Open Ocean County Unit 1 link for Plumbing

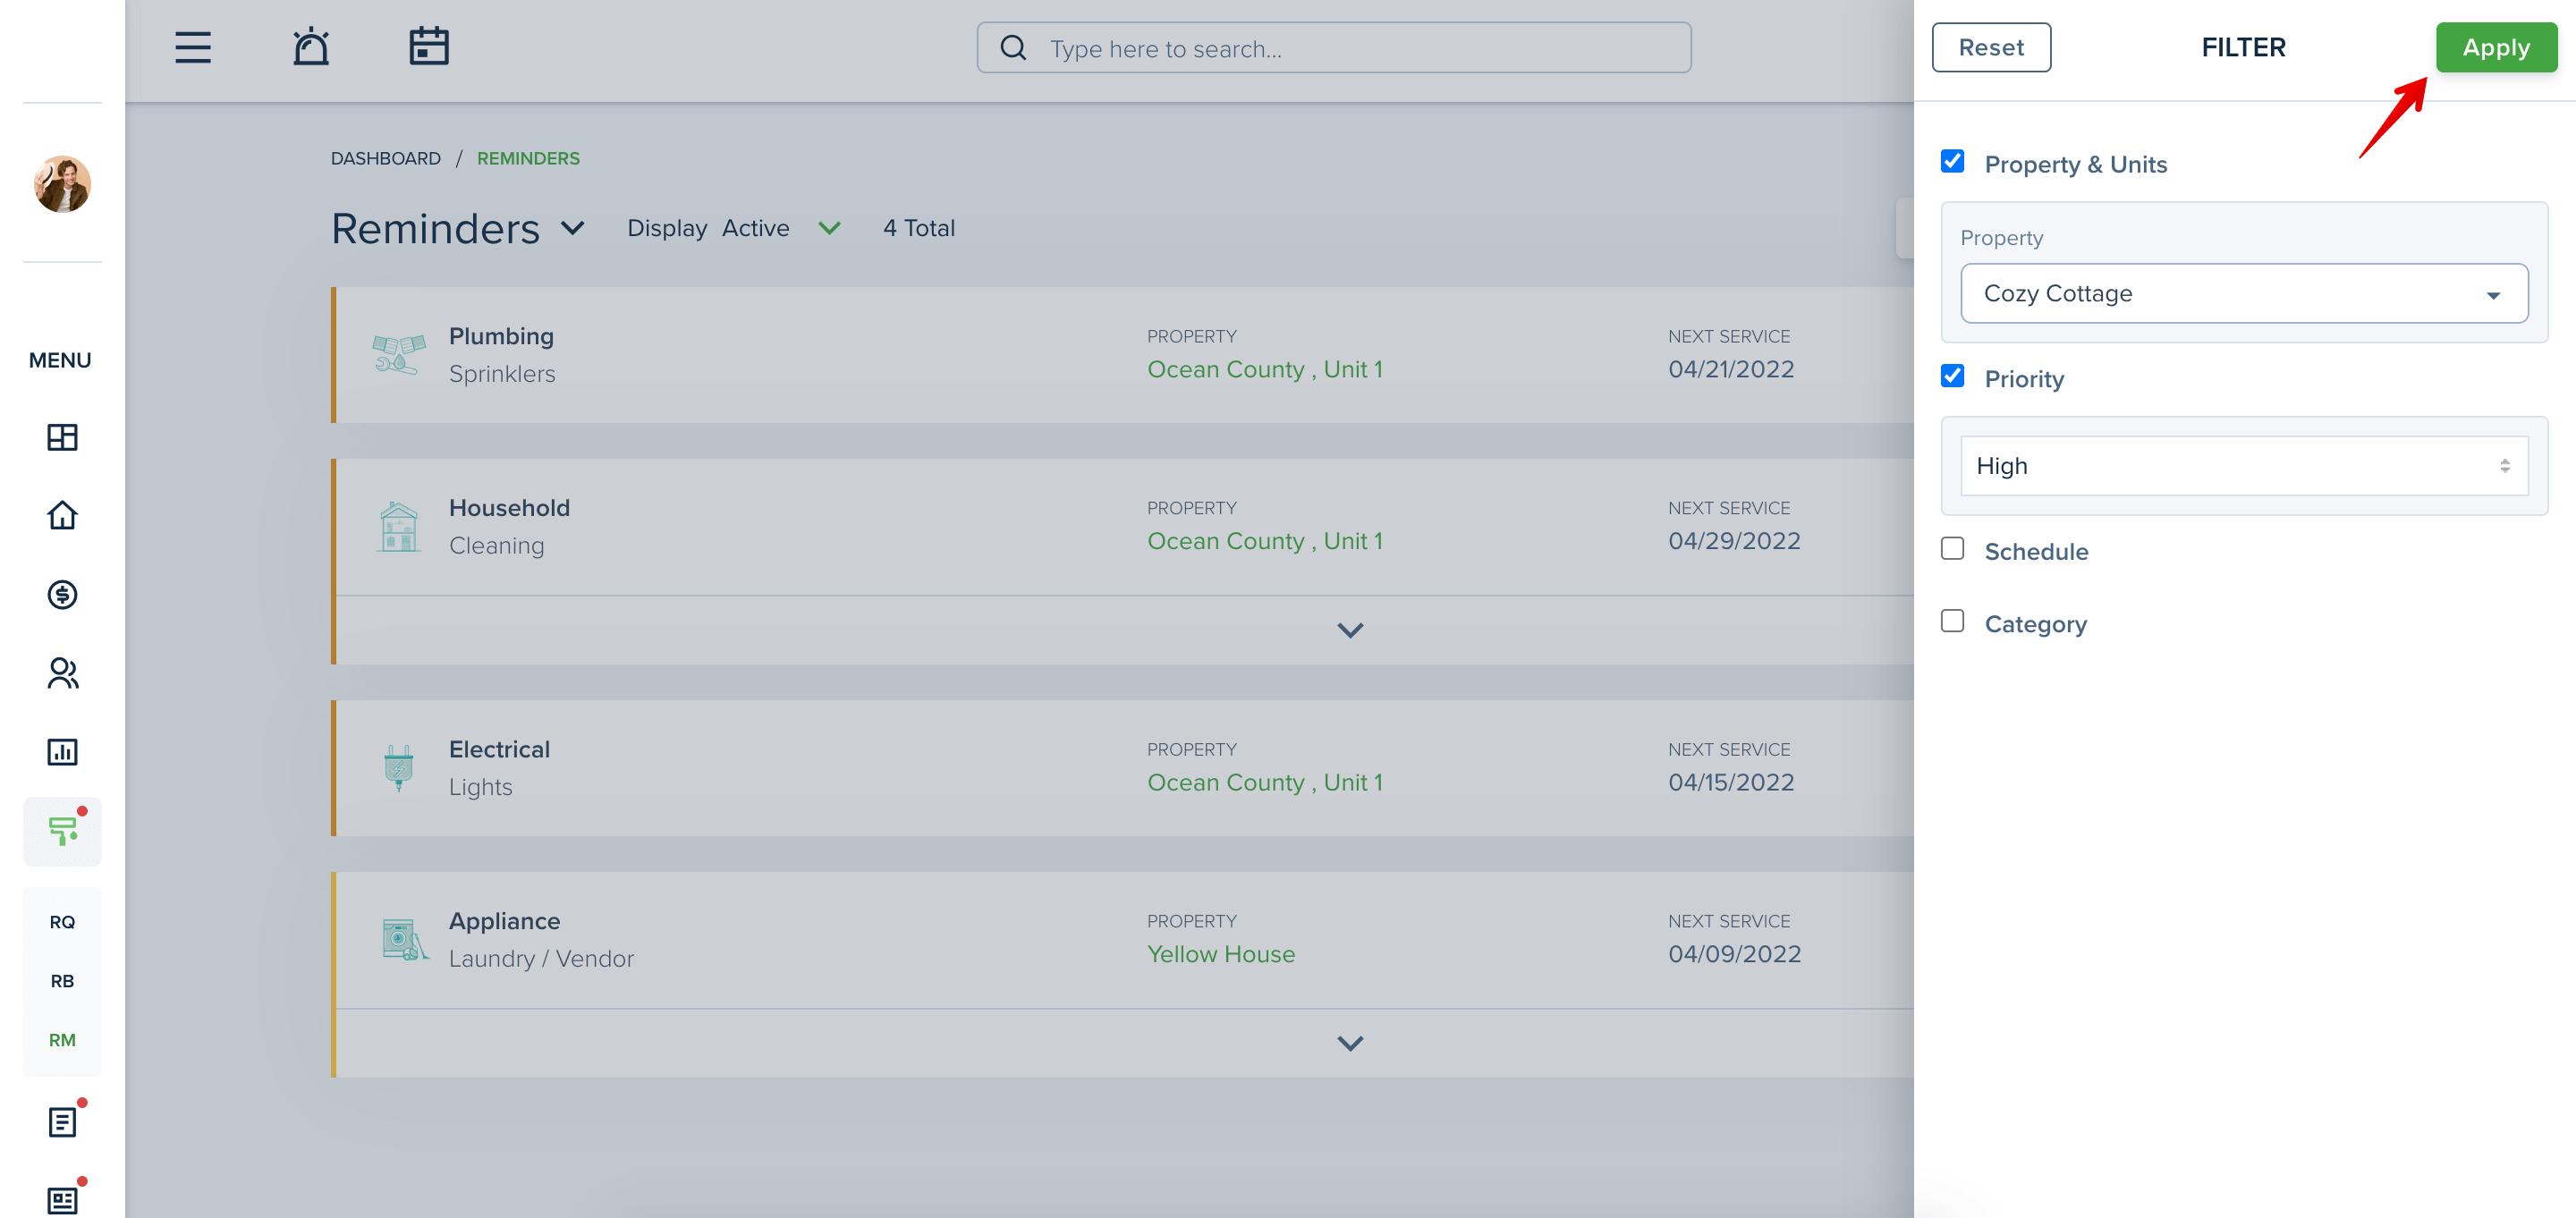coord(1264,370)
